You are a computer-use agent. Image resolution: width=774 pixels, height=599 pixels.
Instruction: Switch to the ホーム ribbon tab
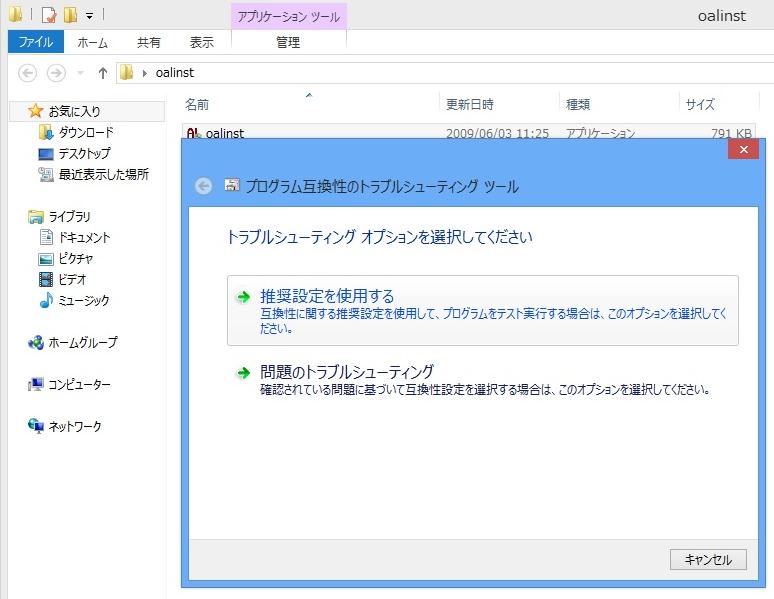92,42
